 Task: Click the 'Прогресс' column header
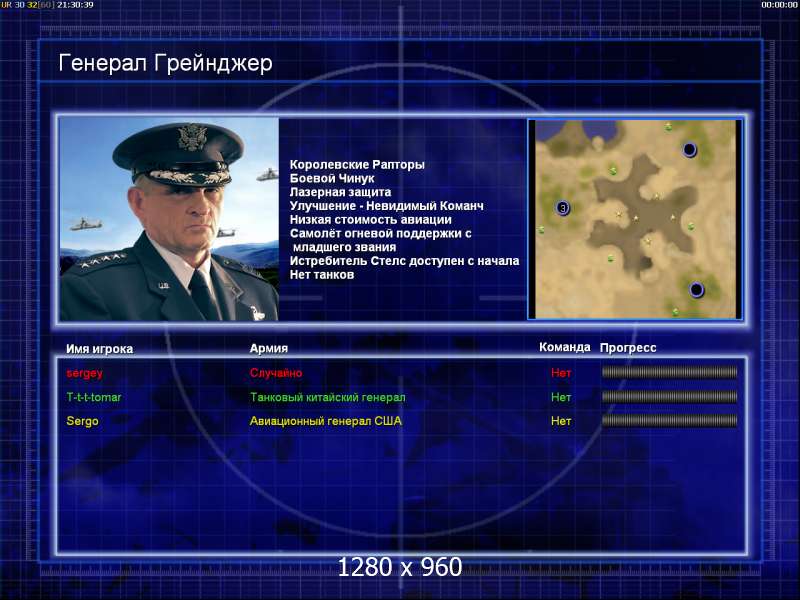pos(628,348)
